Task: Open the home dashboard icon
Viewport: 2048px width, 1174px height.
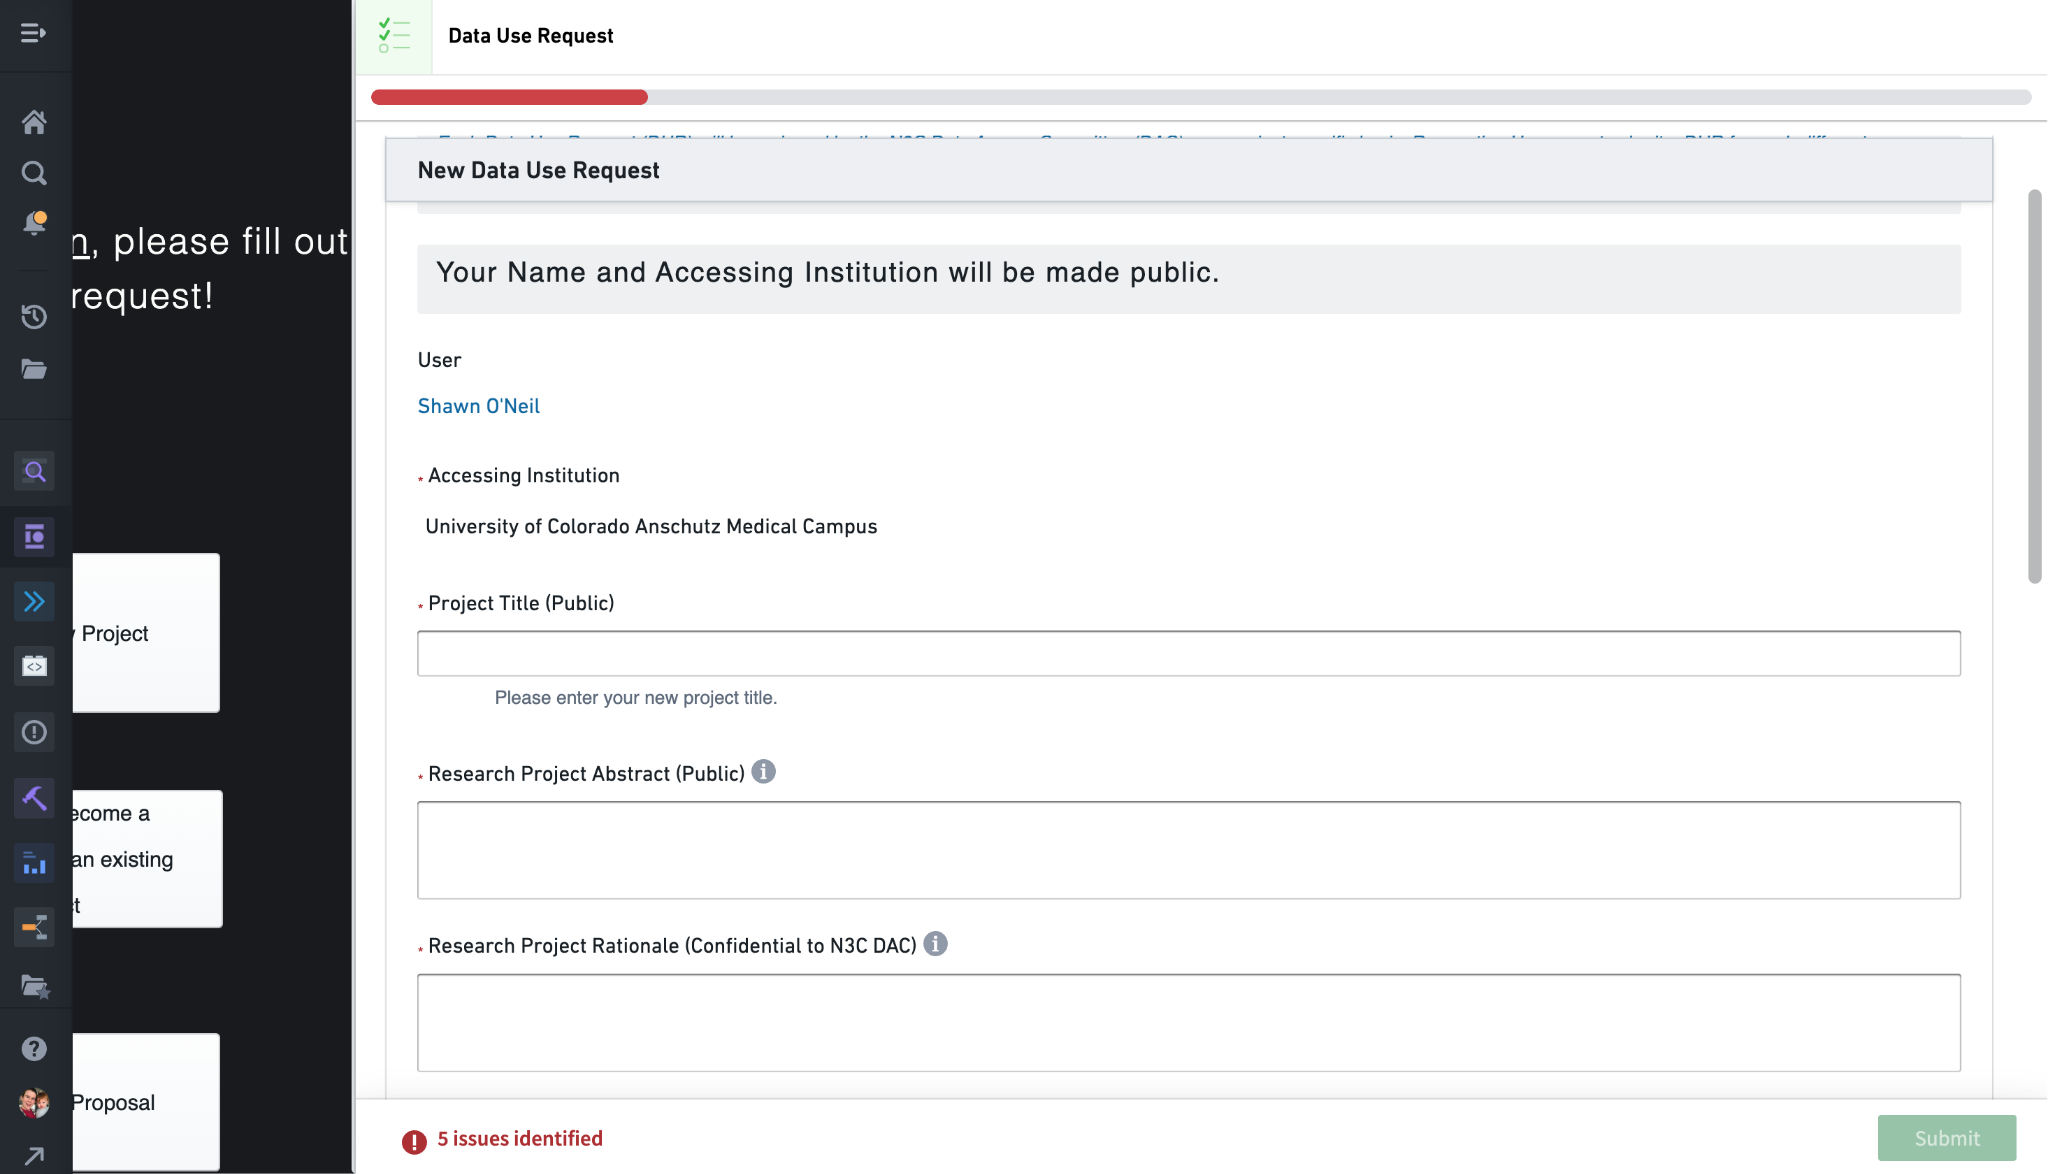Action: pos(35,122)
